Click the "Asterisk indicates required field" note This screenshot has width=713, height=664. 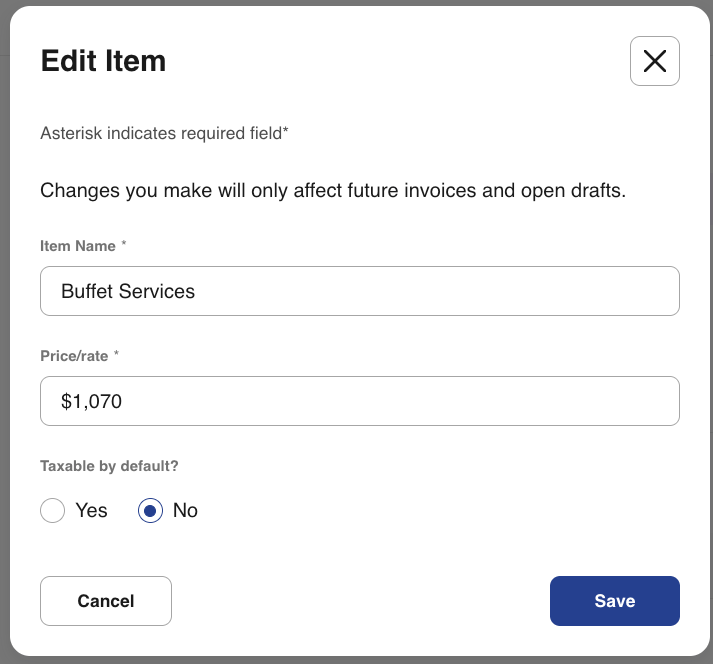pyautogui.click(x=164, y=133)
